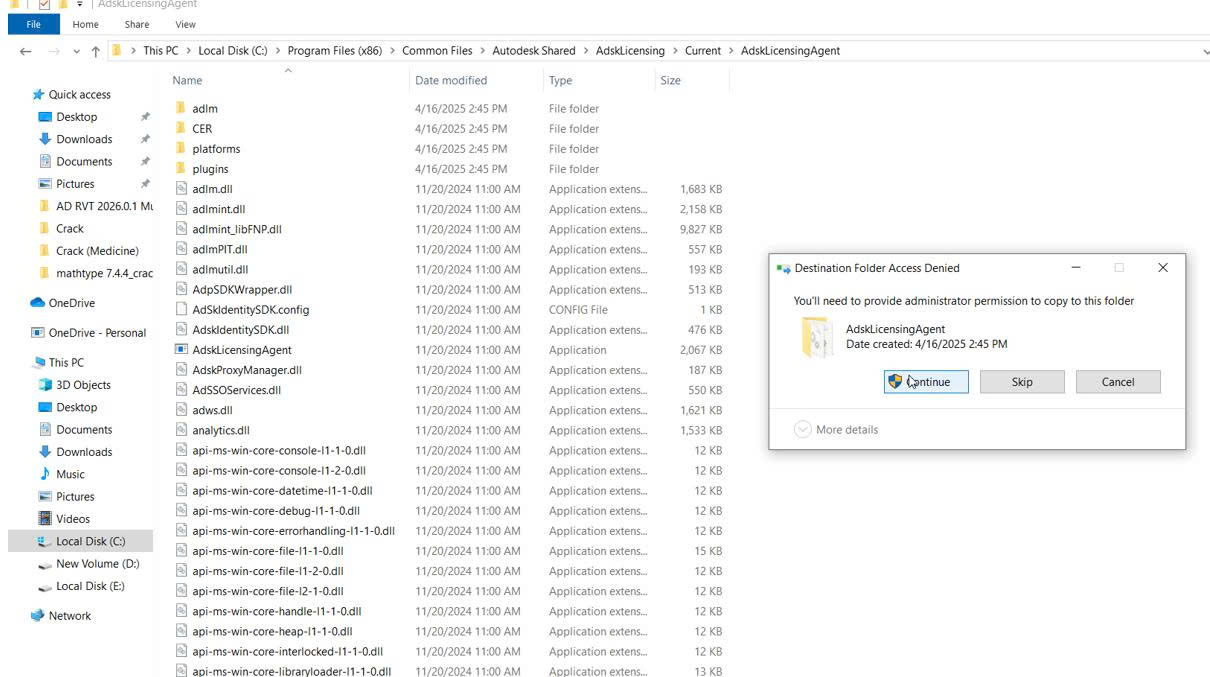Sort files by Date modified column
The image size is (1210, 677).
tap(451, 80)
